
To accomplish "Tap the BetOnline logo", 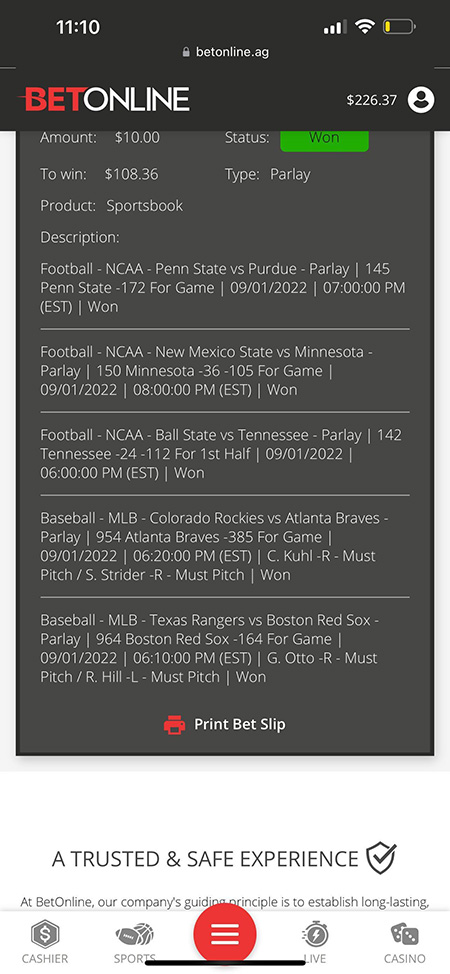I will 104,99.
